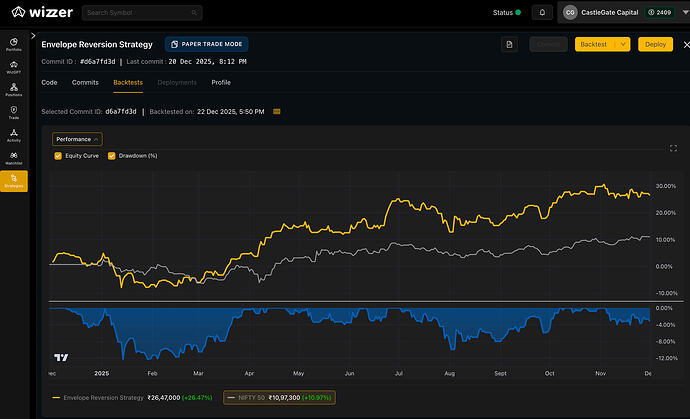Switch to the Code tab
This screenshot has height=419, width=690.
(49, 82)
